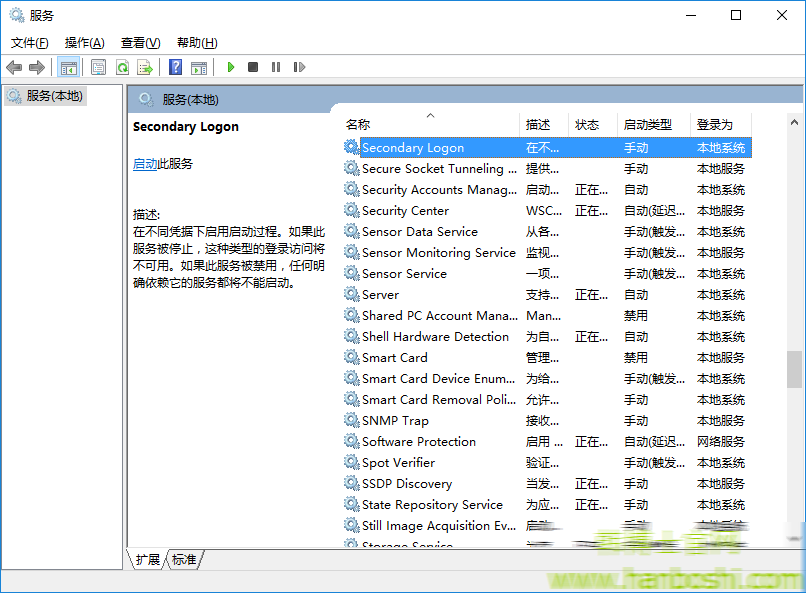
Task: Open Properties via toolbar icon
Action: (98, 67)
